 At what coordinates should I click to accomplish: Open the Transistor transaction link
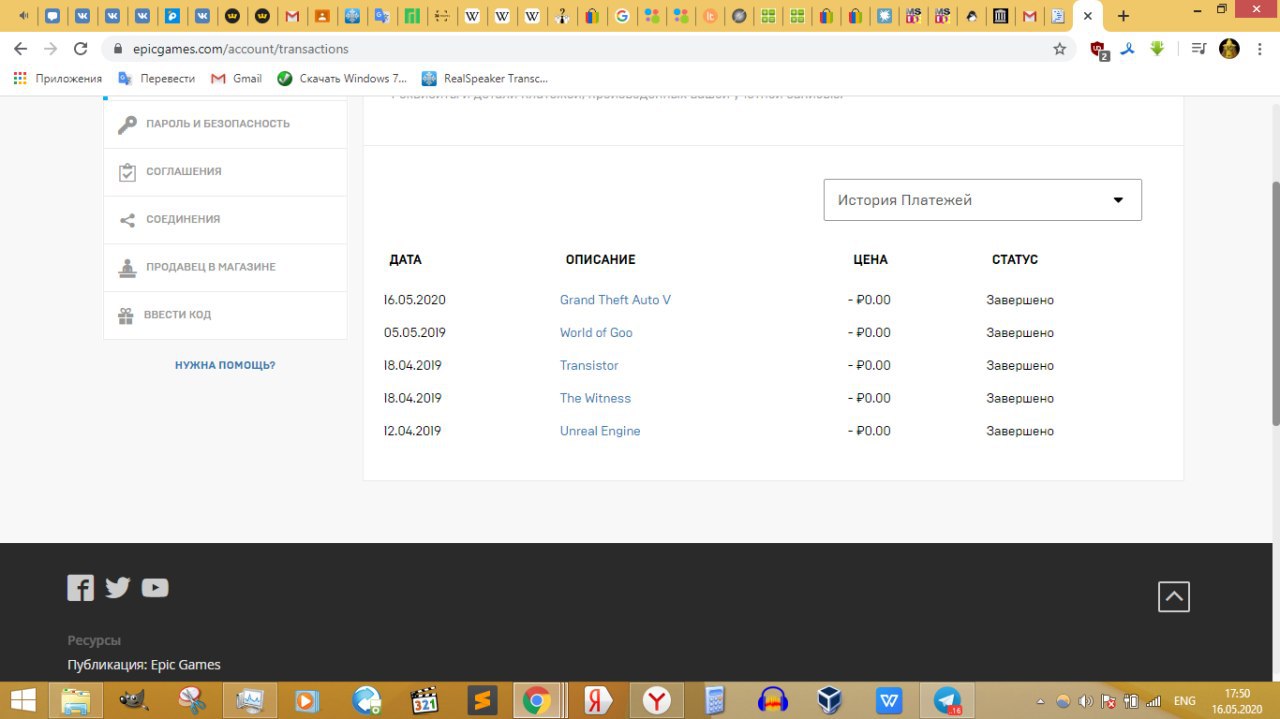point(589,366)
